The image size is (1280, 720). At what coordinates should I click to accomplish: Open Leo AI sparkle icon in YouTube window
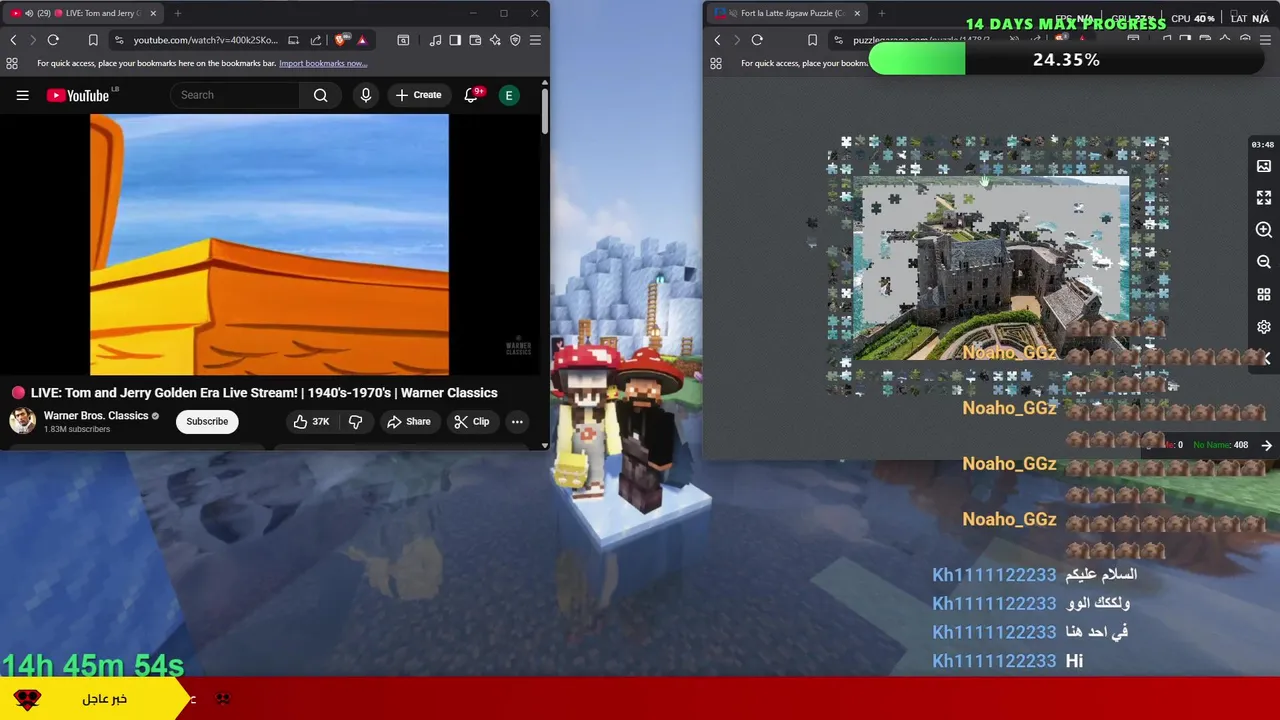[x=495, y=40]
